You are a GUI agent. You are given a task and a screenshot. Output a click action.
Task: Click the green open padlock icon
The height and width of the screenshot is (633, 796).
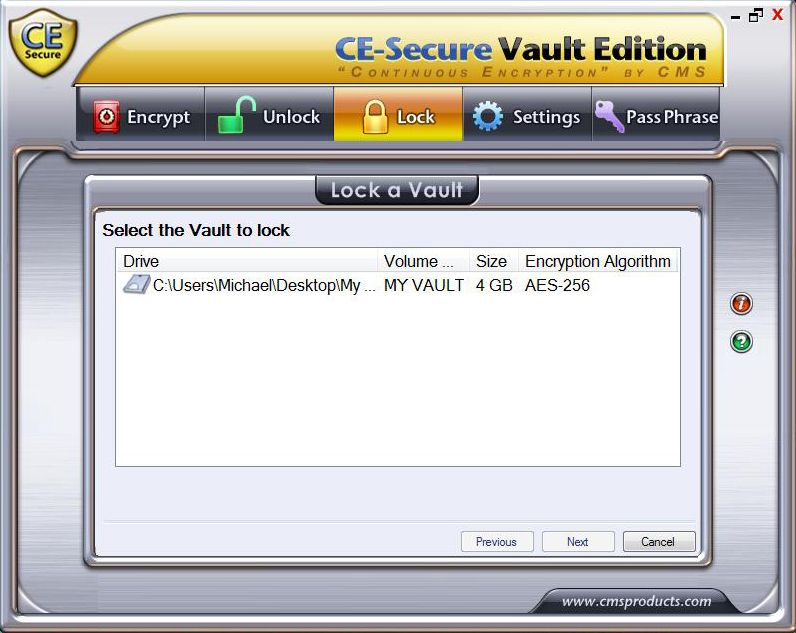[236, 115]
